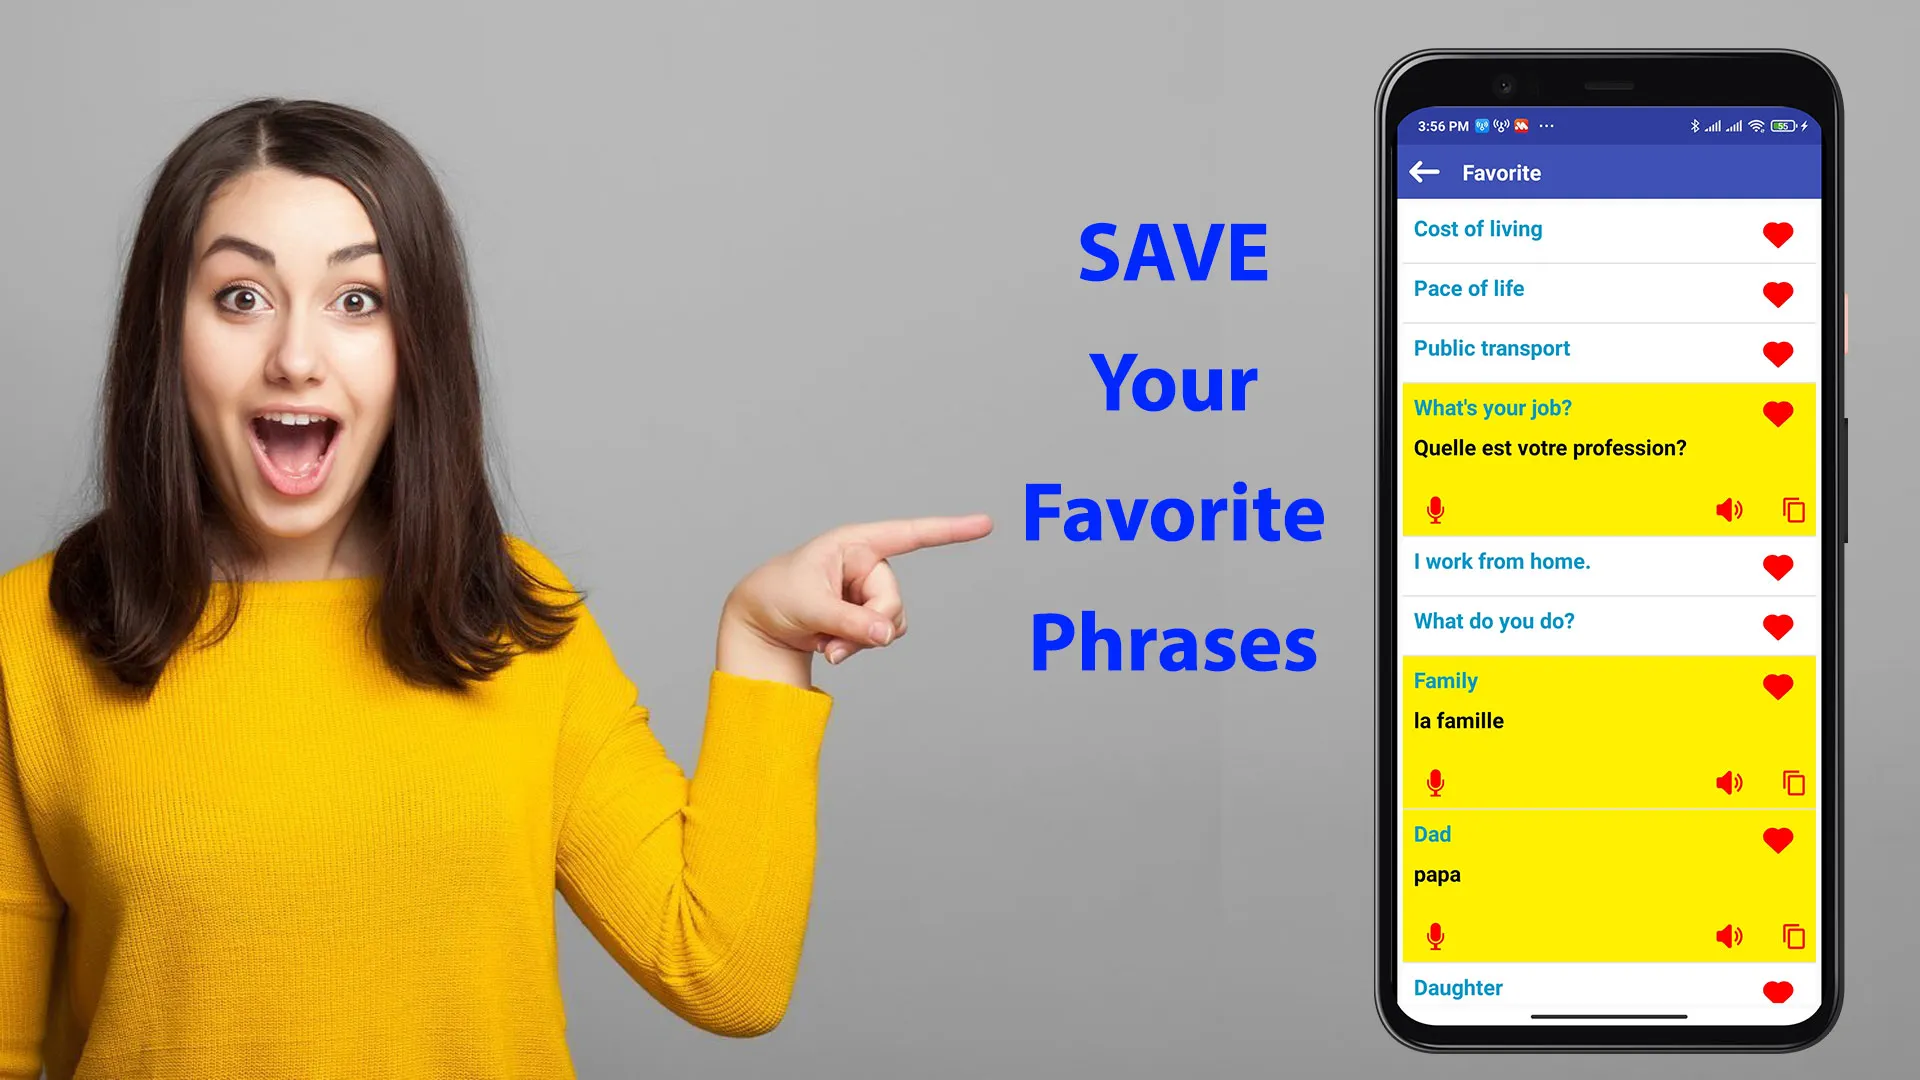This screenshot has width=1920, height=1080.
Task: Tap microphone icon on 'Dad' phrase
Action: click(x=1437, y=936)
